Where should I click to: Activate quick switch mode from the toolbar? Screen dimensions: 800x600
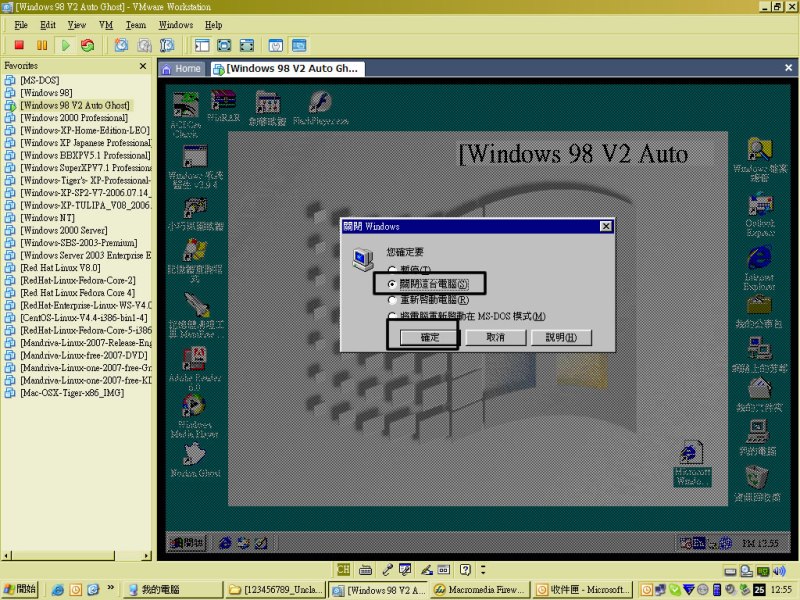click(x=224, y=45)
